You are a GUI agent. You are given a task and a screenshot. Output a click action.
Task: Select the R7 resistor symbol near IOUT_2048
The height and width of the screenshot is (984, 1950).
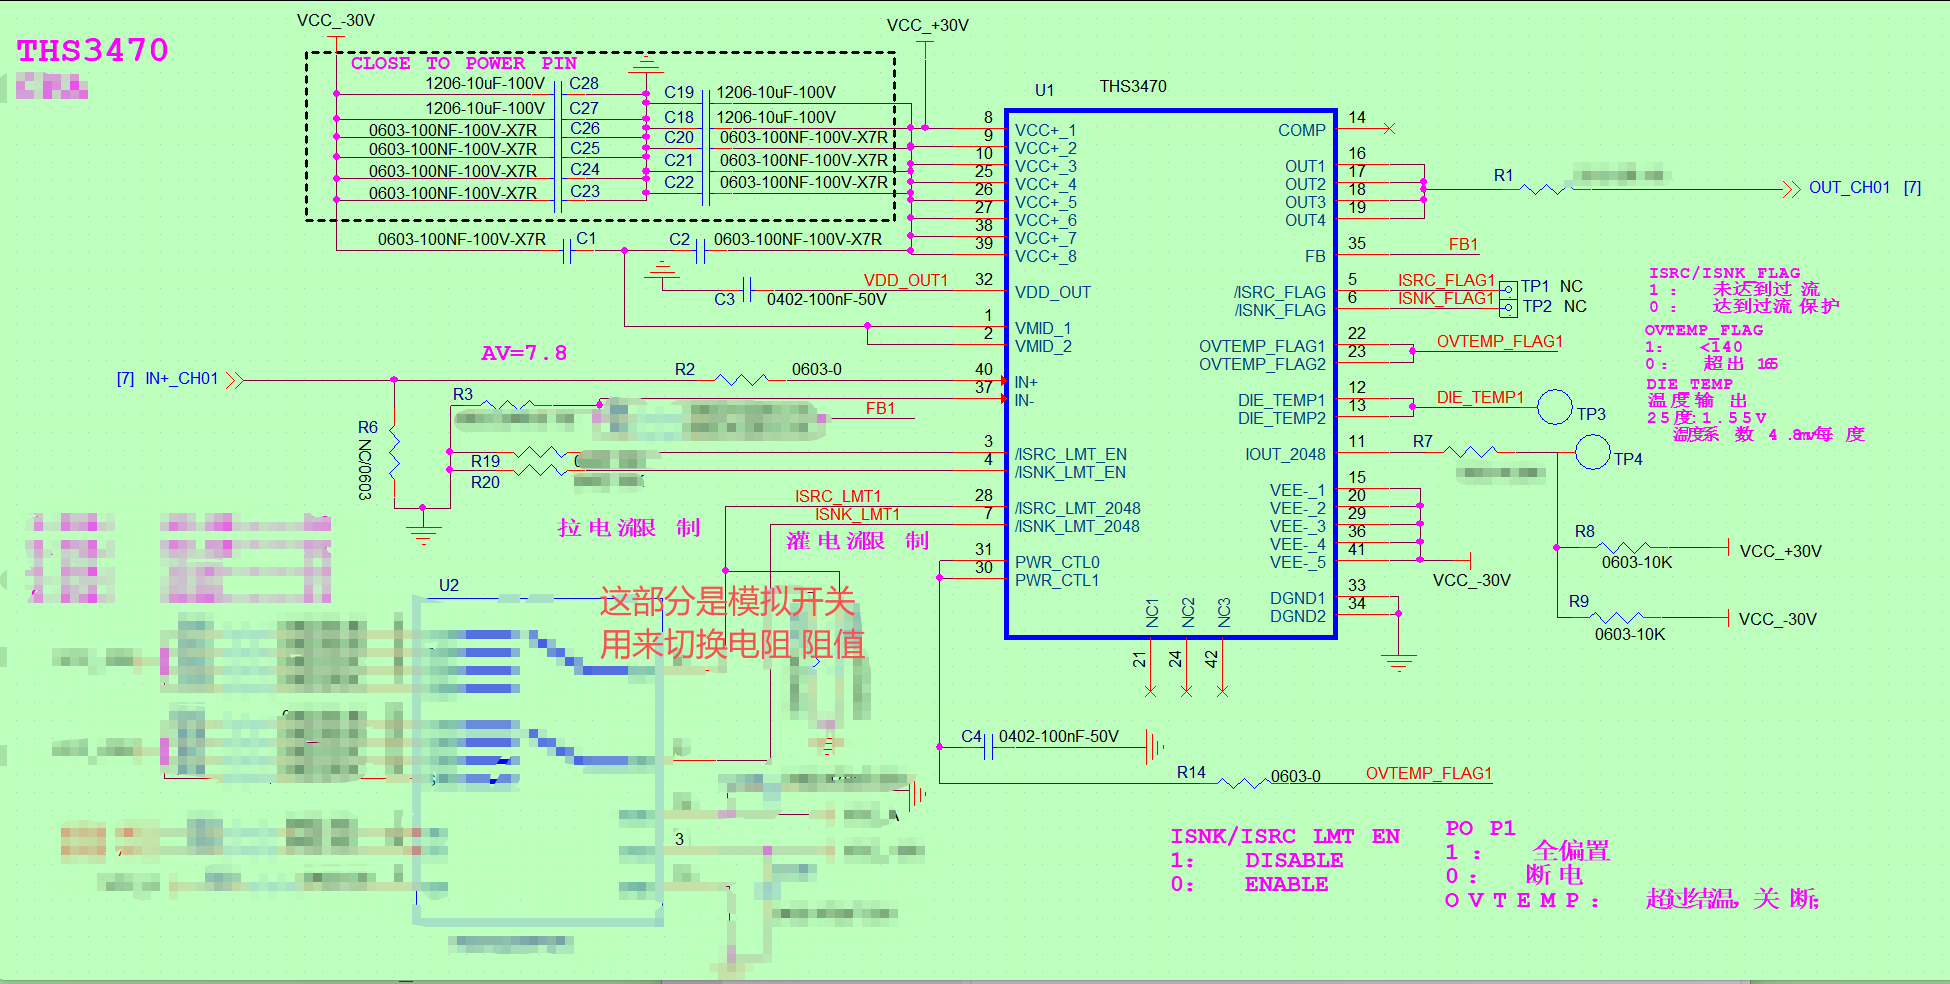[x=1472, y=452]
